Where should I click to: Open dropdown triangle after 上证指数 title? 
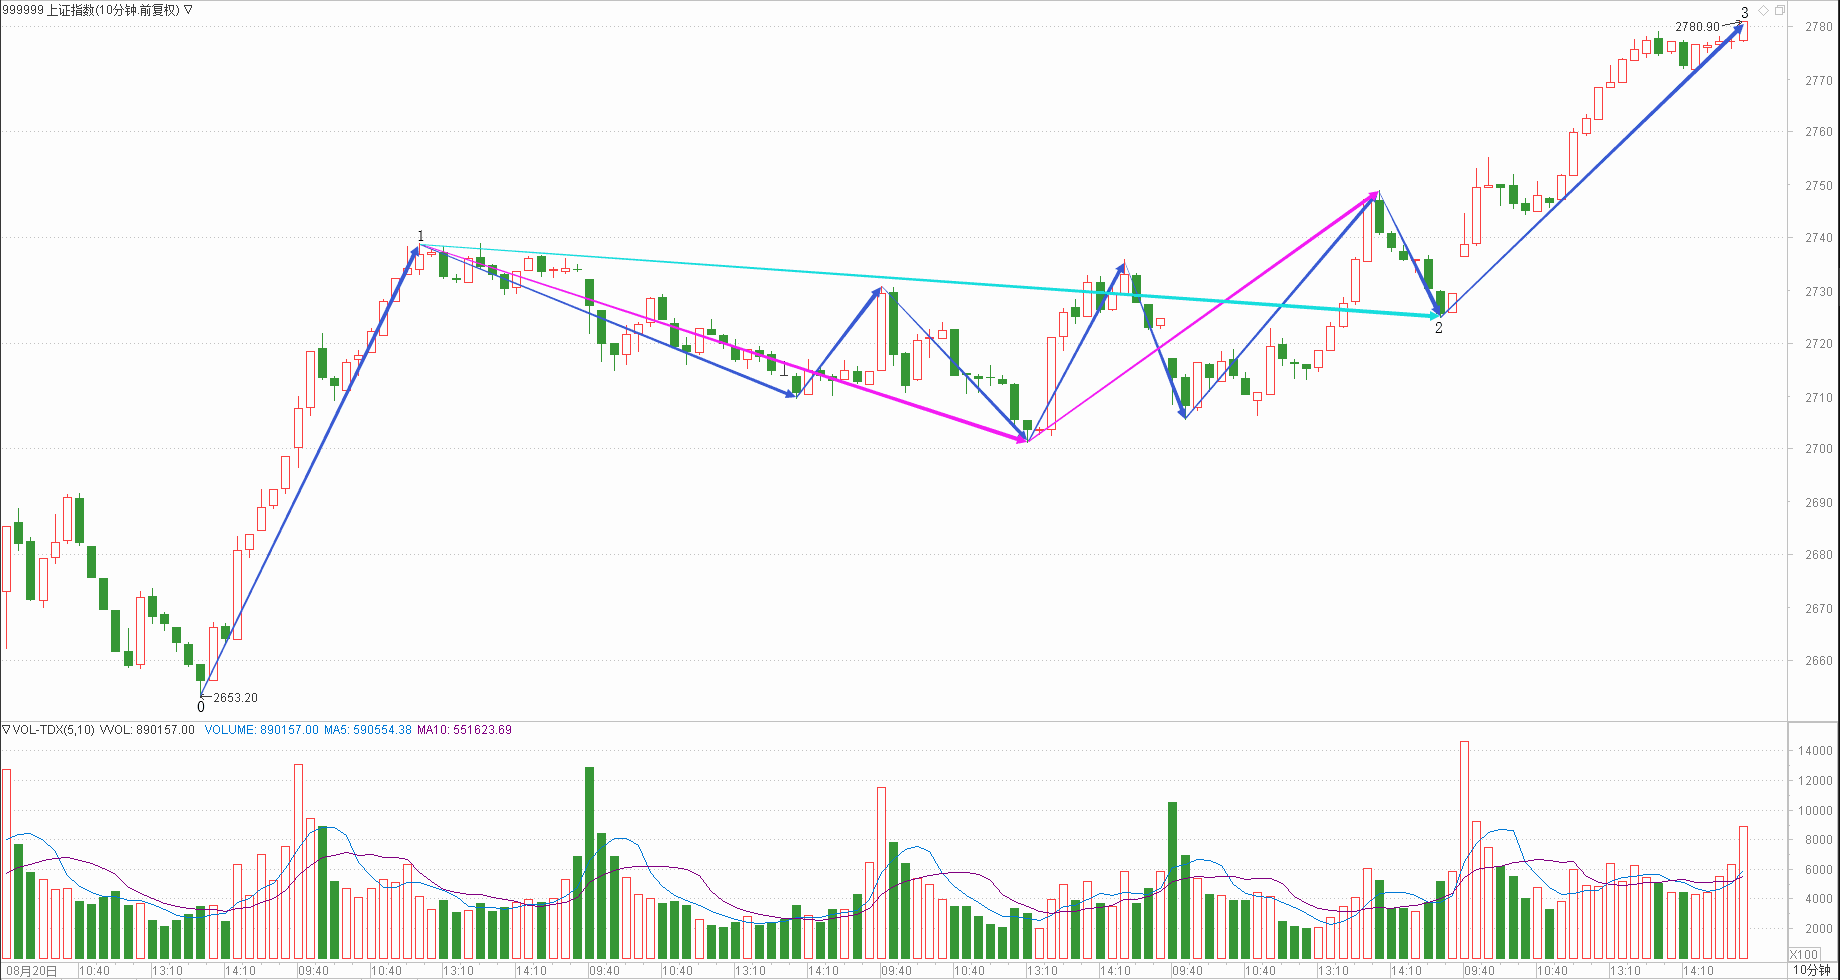[189, 10]
